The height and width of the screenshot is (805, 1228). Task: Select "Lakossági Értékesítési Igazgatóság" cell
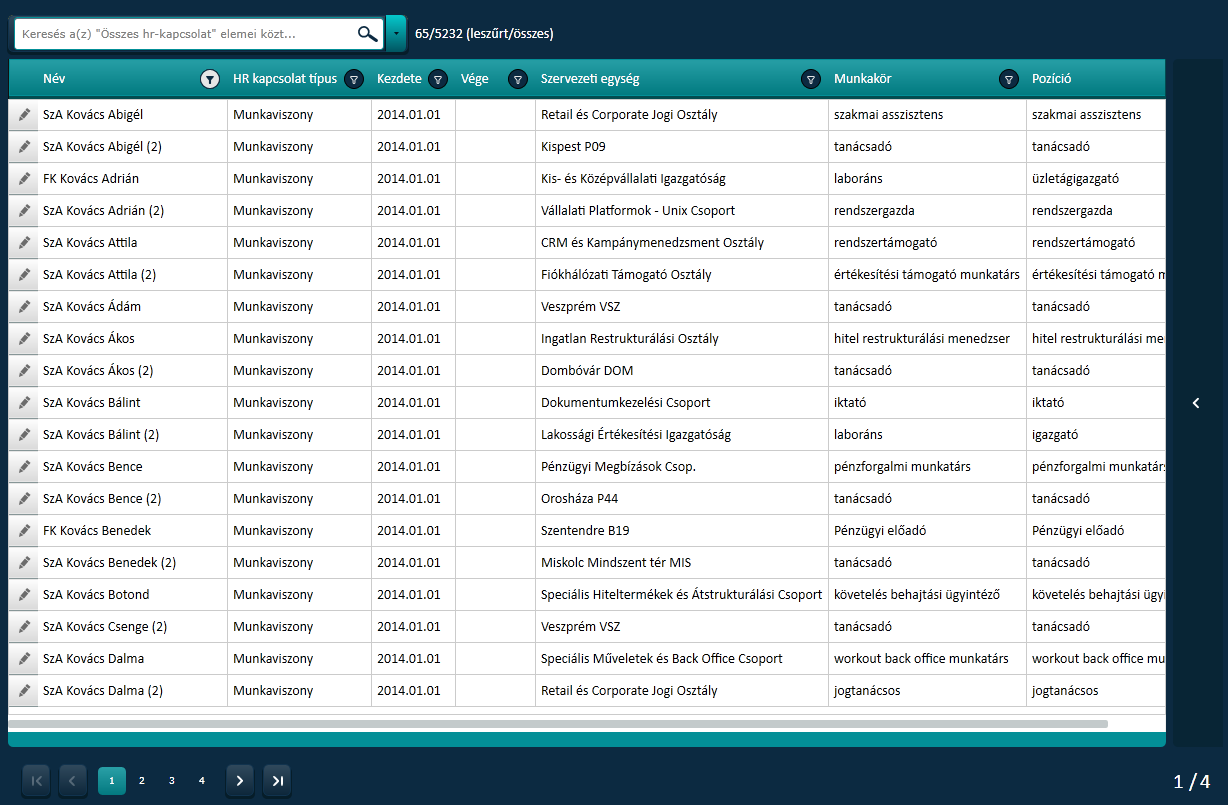tap(682, 435)
